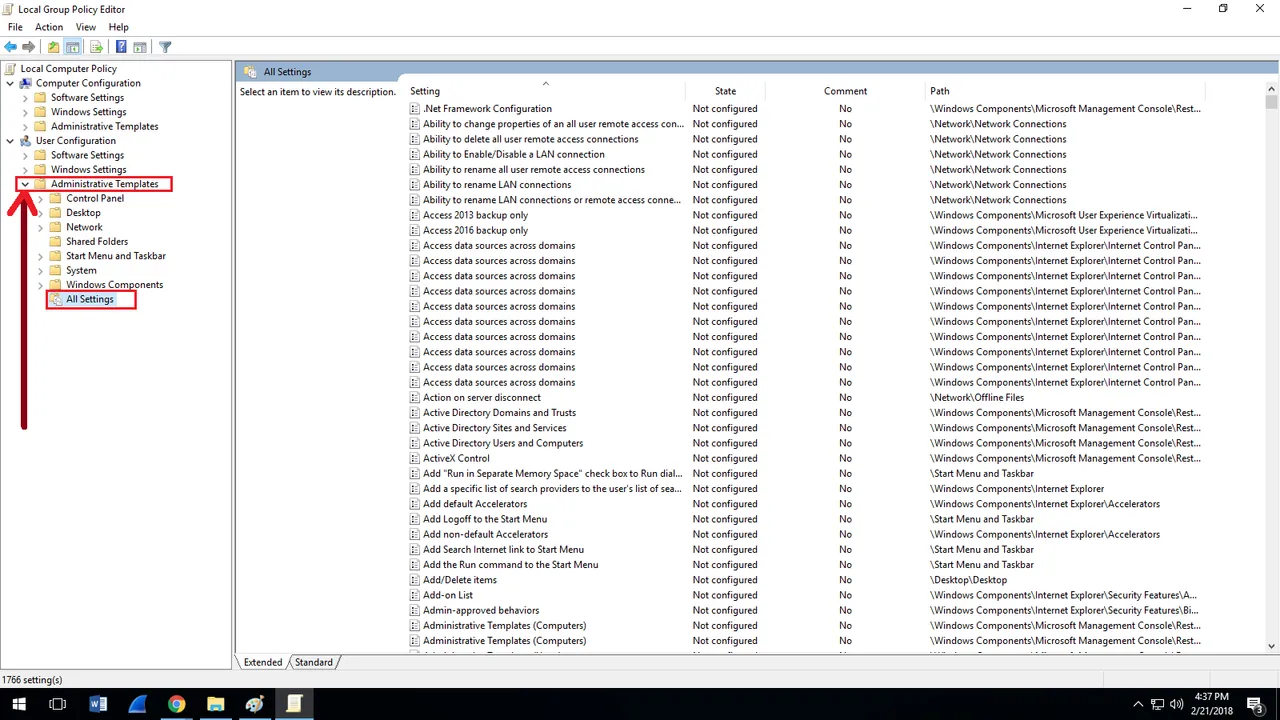Sort by the State column header
The height and width of the screenshot is (720, 1280).
point(725,91)
